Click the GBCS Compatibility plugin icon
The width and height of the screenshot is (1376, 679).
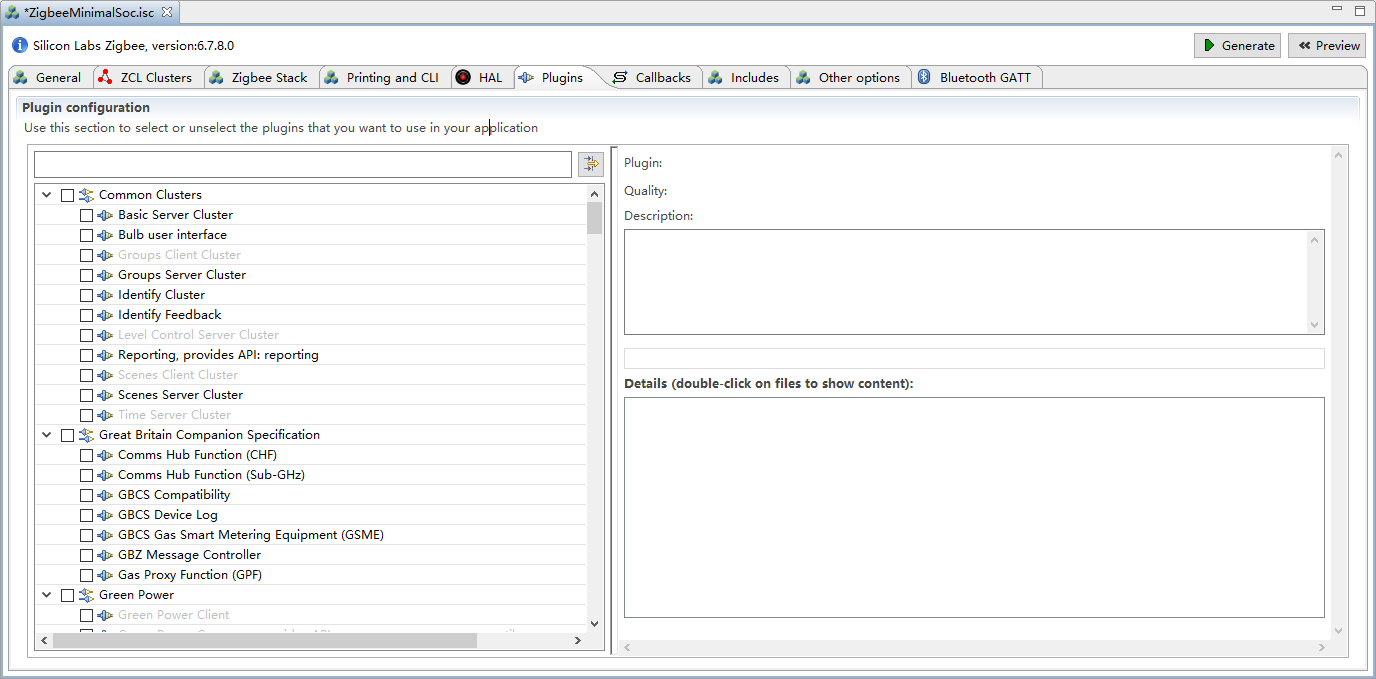click(x=105, y=495)
